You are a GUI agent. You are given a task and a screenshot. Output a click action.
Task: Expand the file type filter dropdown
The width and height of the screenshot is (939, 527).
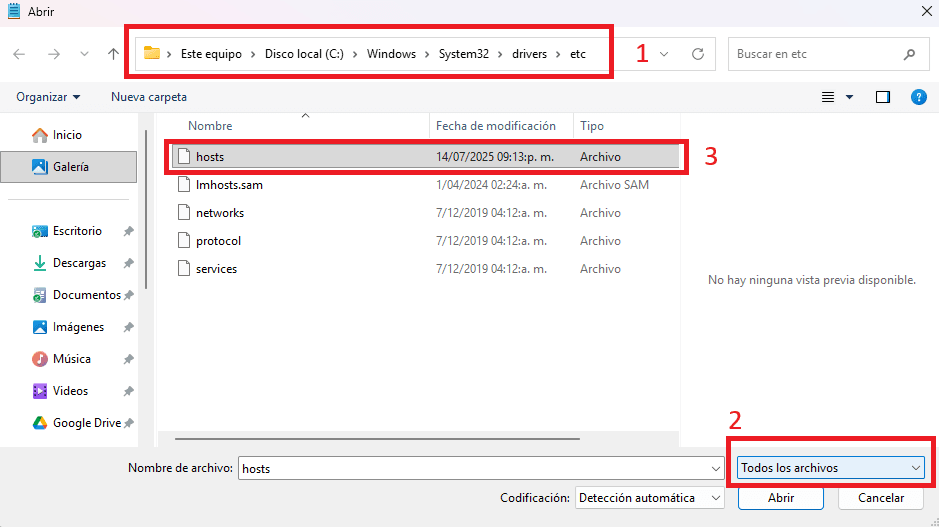point(830,468)
